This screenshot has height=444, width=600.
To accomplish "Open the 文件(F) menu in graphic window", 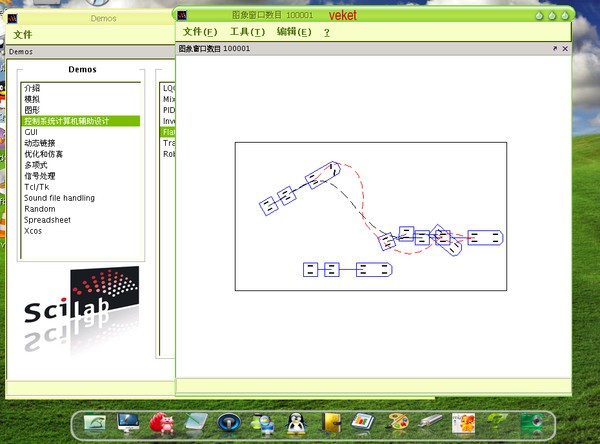I will pos(200,32).
